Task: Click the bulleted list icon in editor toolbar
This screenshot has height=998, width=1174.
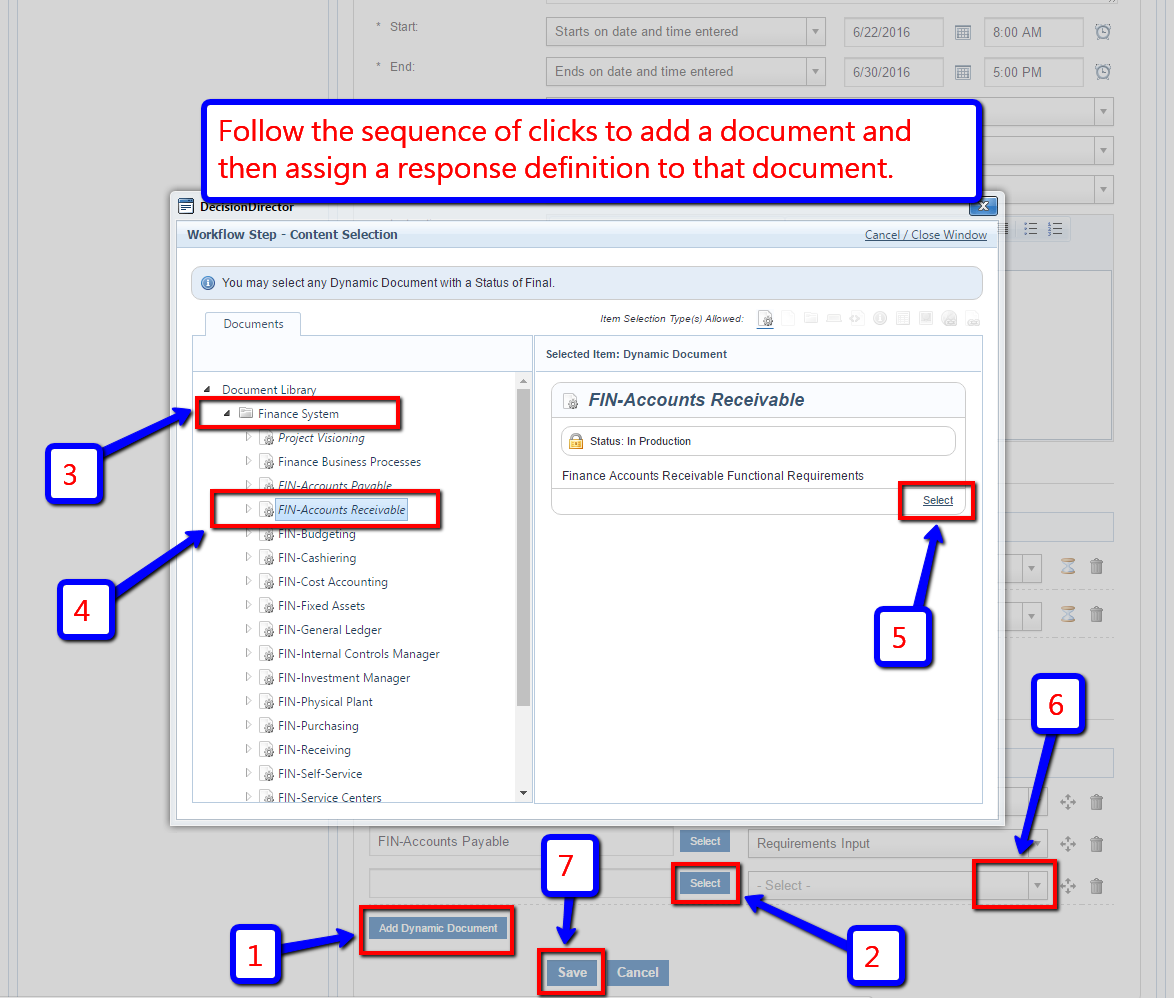Action: click(x=1031, y=229)
